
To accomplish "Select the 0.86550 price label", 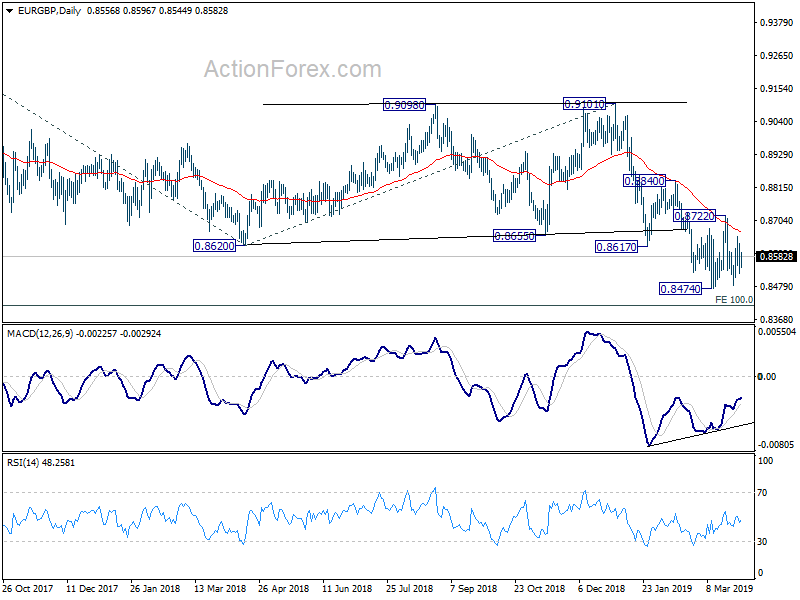I will point(514,236).
